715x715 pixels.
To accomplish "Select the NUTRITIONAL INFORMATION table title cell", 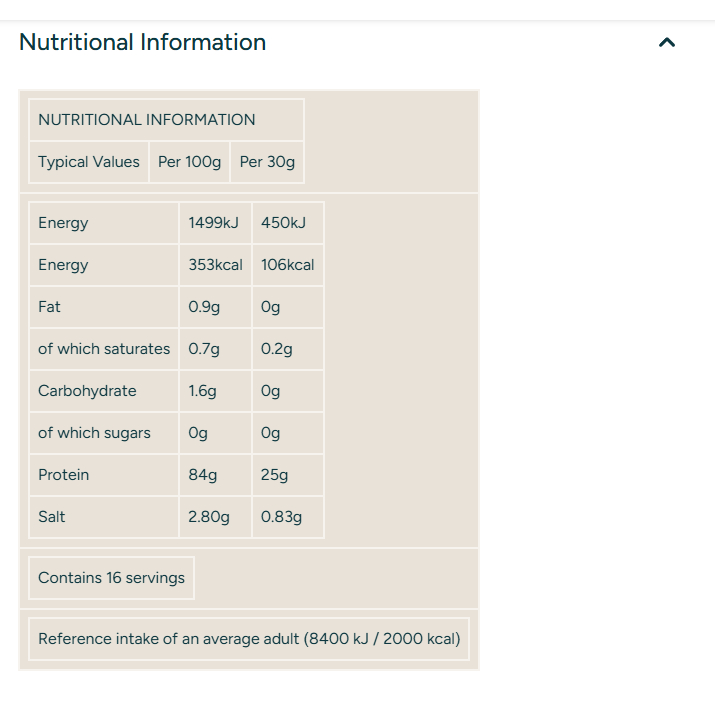I will (x=166, y=119).
